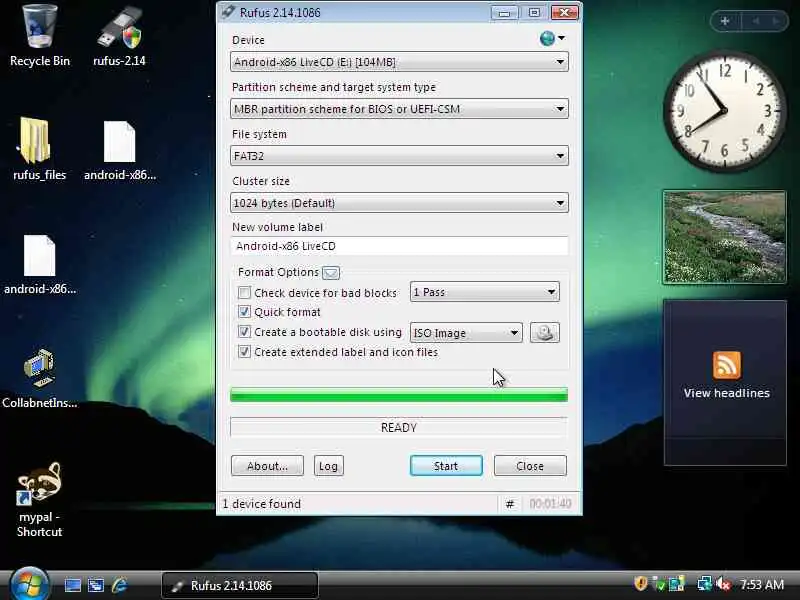Click sidebar next gadgets page arrow
This screenshot has width=800, height=600.
[776, 21]
